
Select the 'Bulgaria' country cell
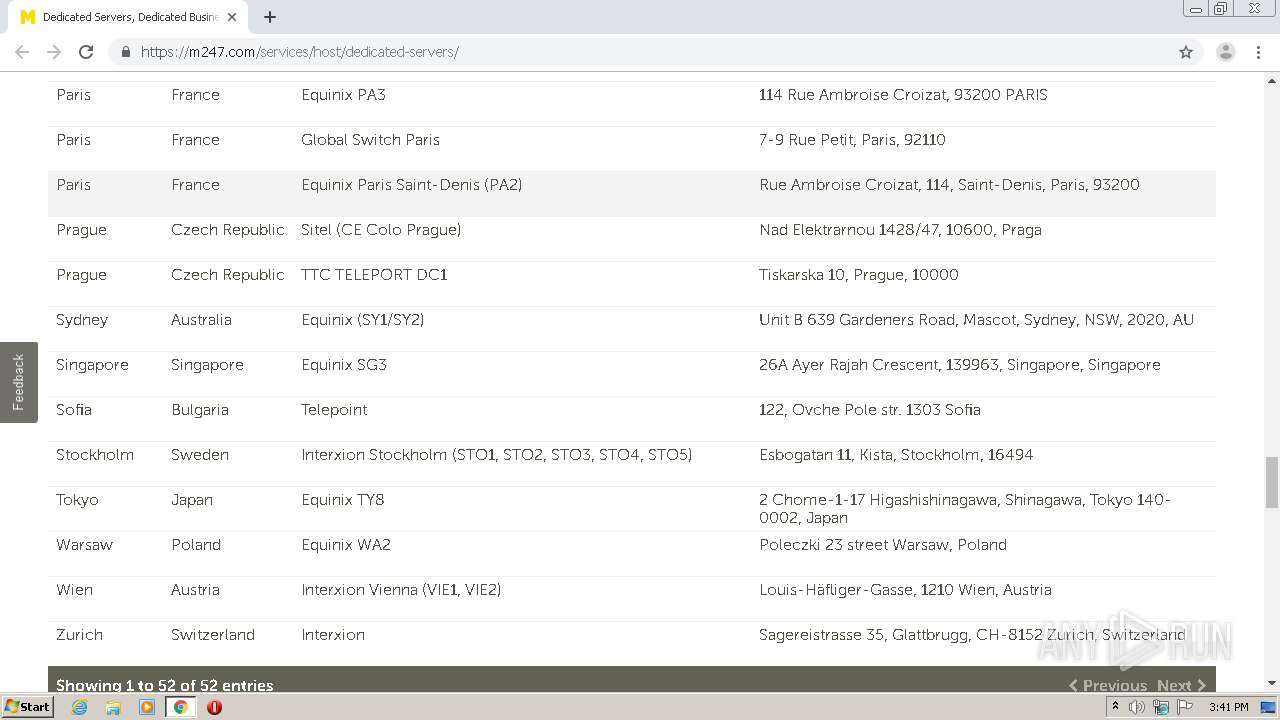200,410
